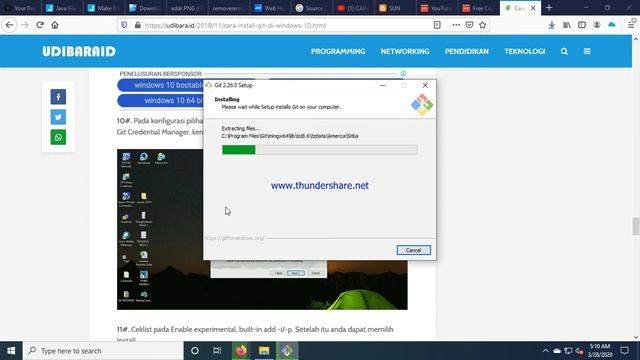This screenshot has width=640, height=360.
Task: Click Git installation progress bar
Action: coord(320,150)
